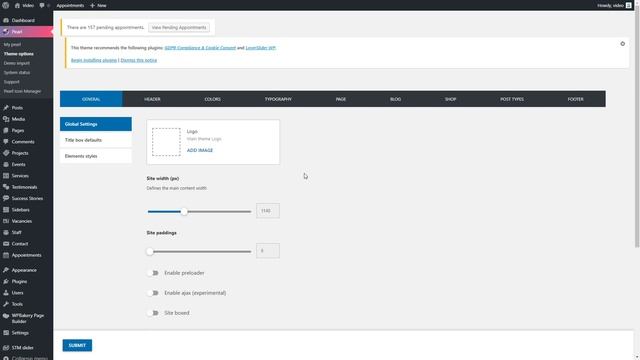This screenshot has height=360, width=640.
Task: Open System status submenu item
Action: click(17, 72)
